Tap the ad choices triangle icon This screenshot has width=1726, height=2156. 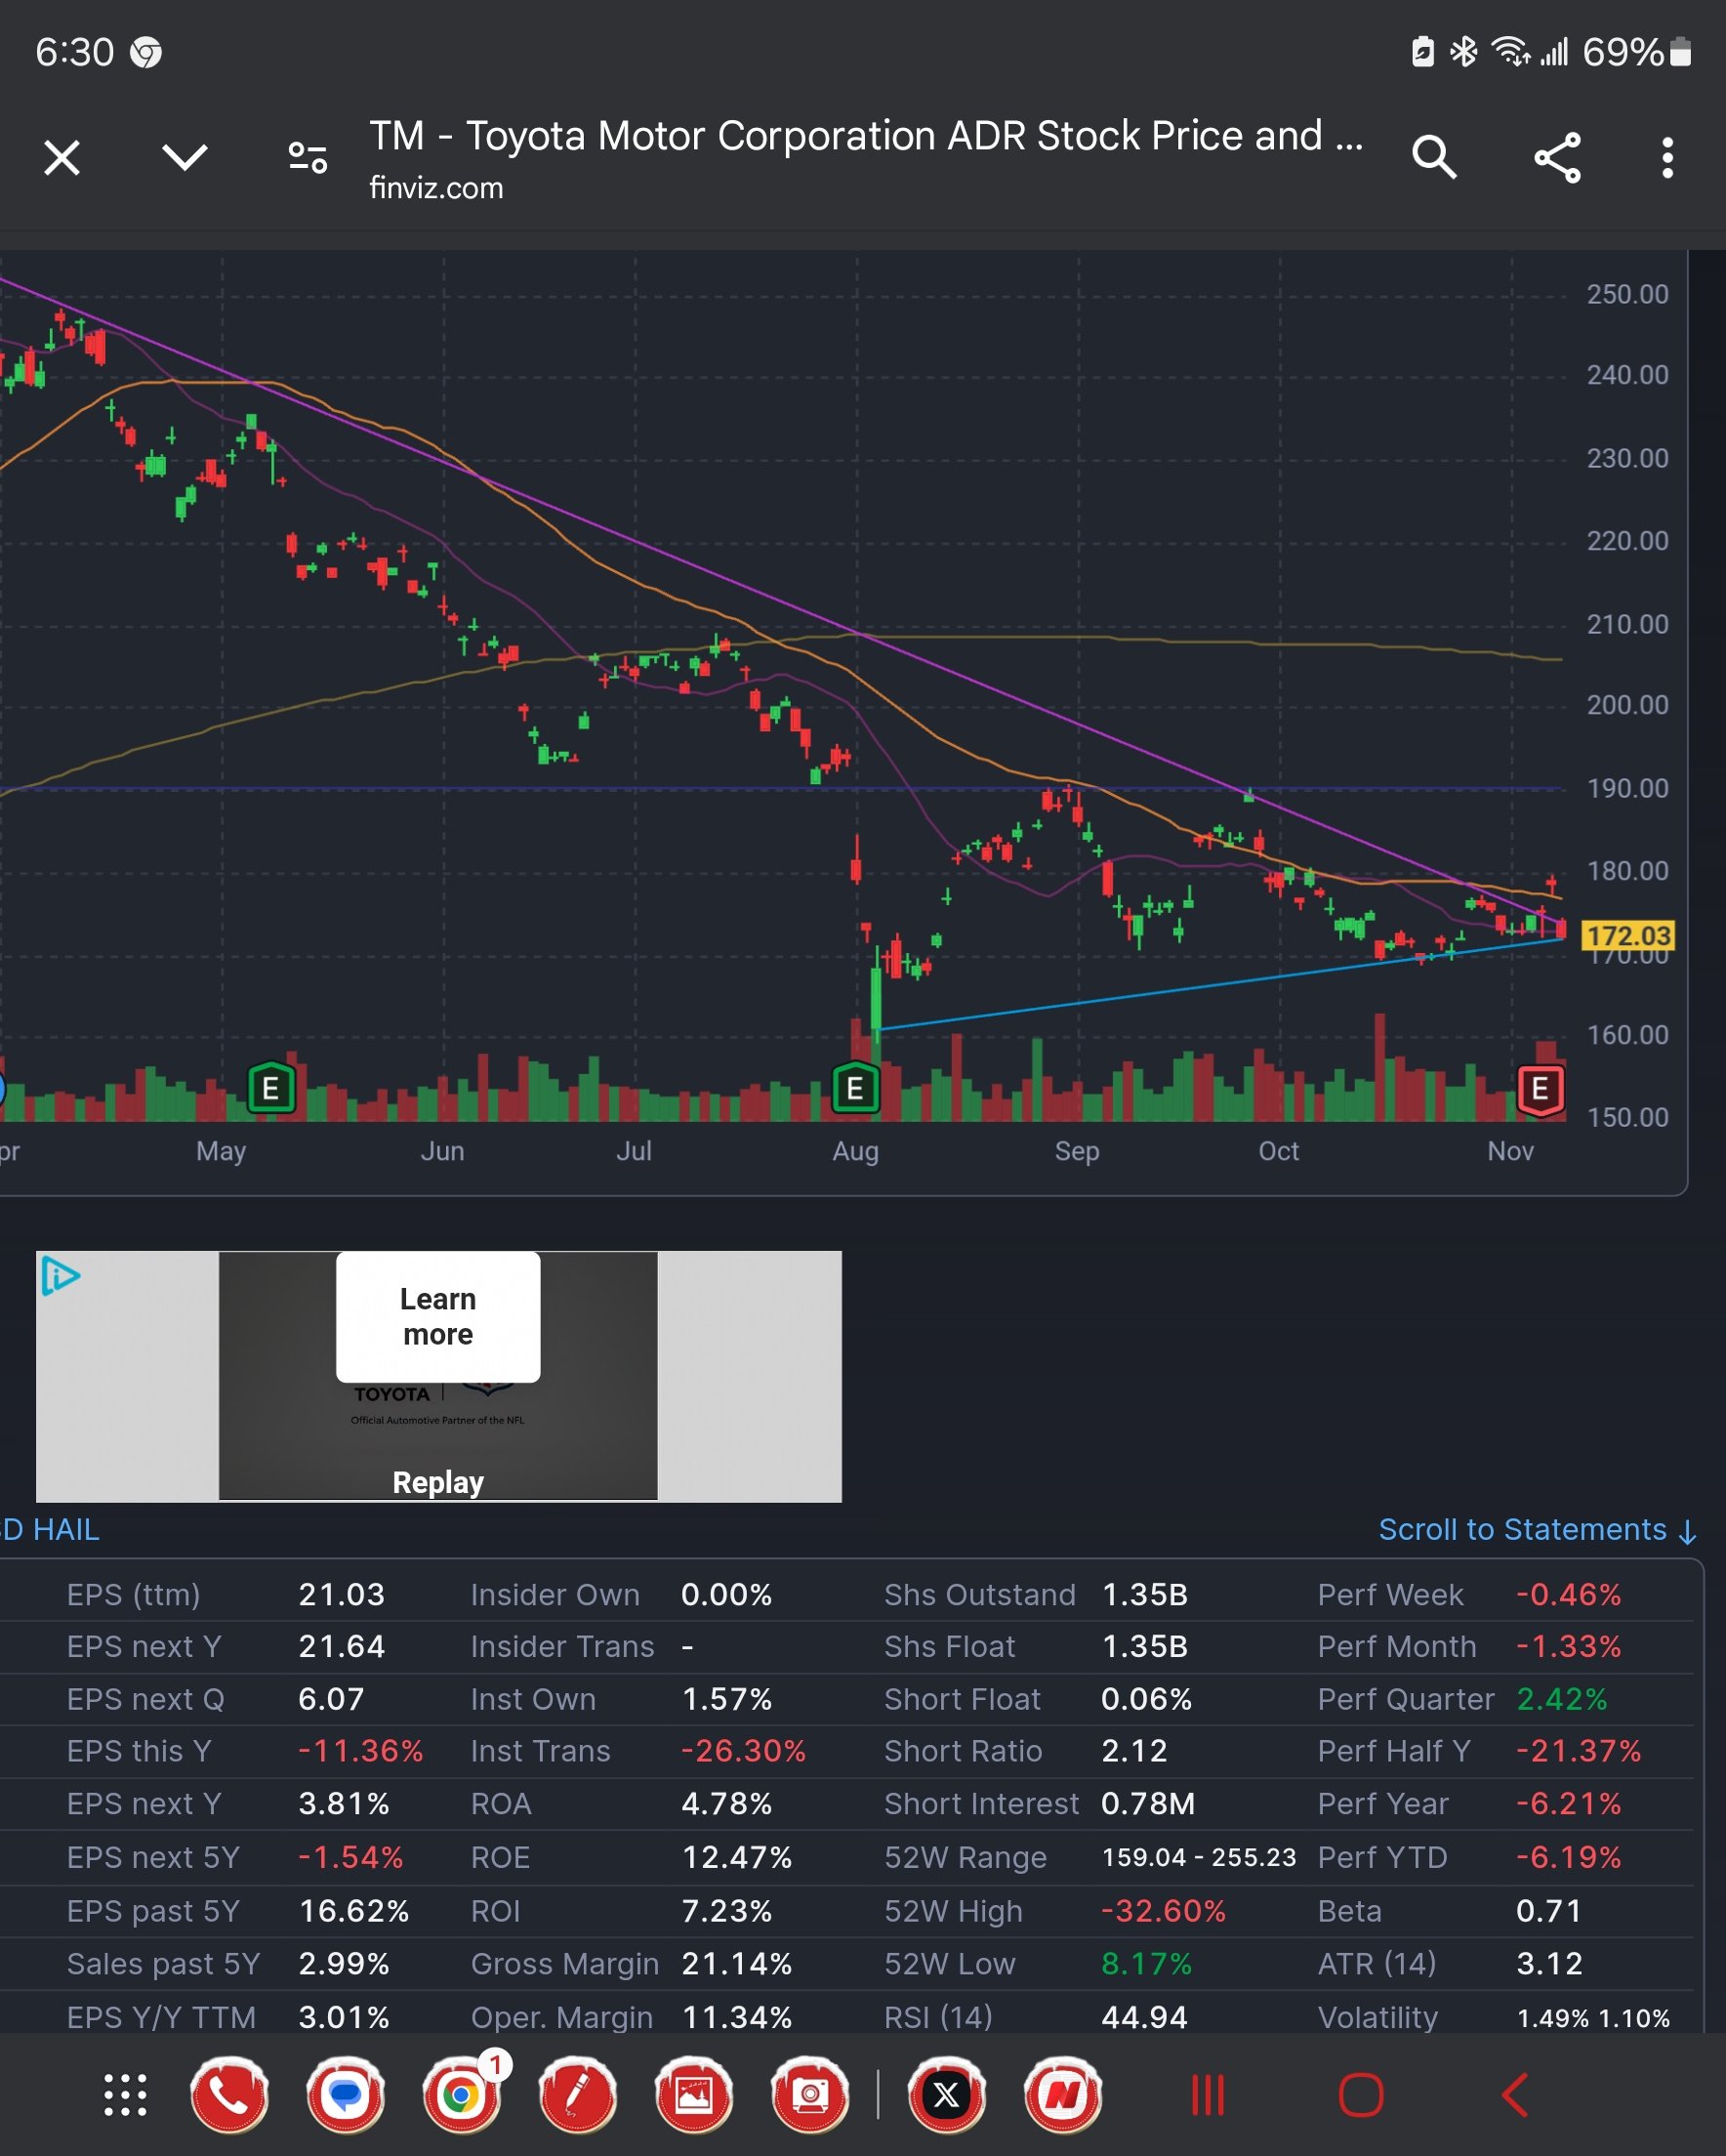pyautogui.click(x=60, y=1276)
